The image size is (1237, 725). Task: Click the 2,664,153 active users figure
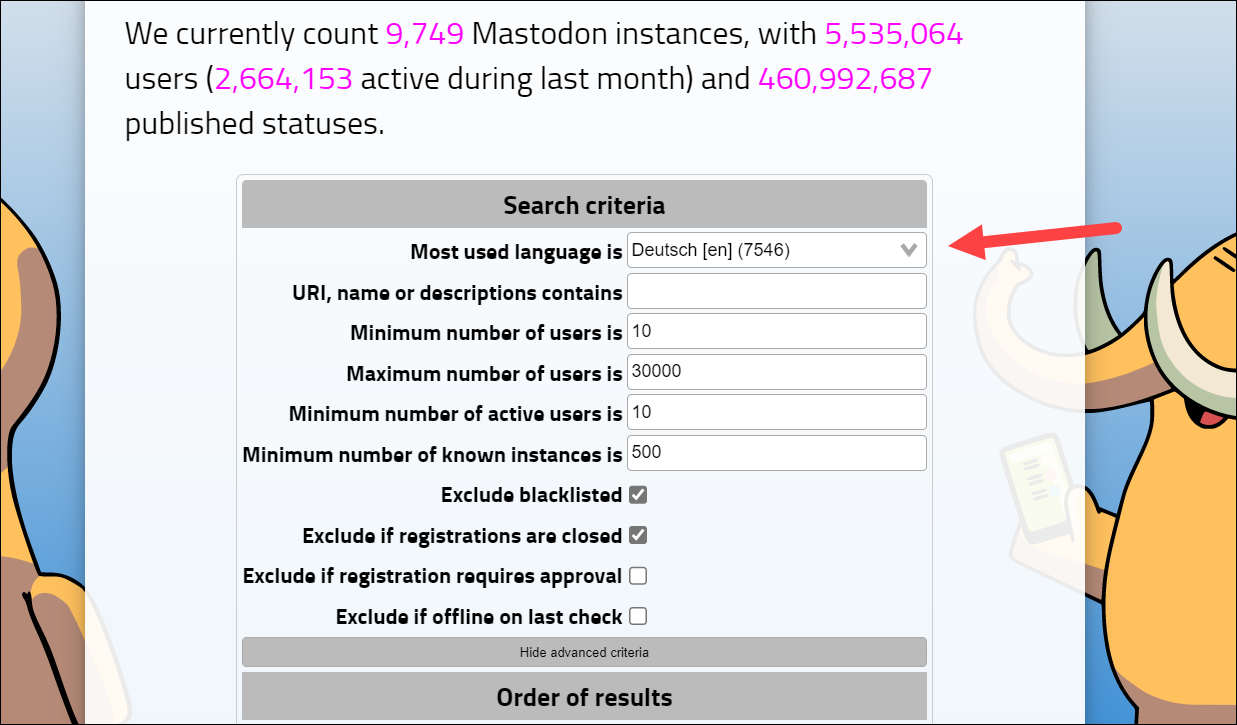pyautogui.click(x=283, y=80)
